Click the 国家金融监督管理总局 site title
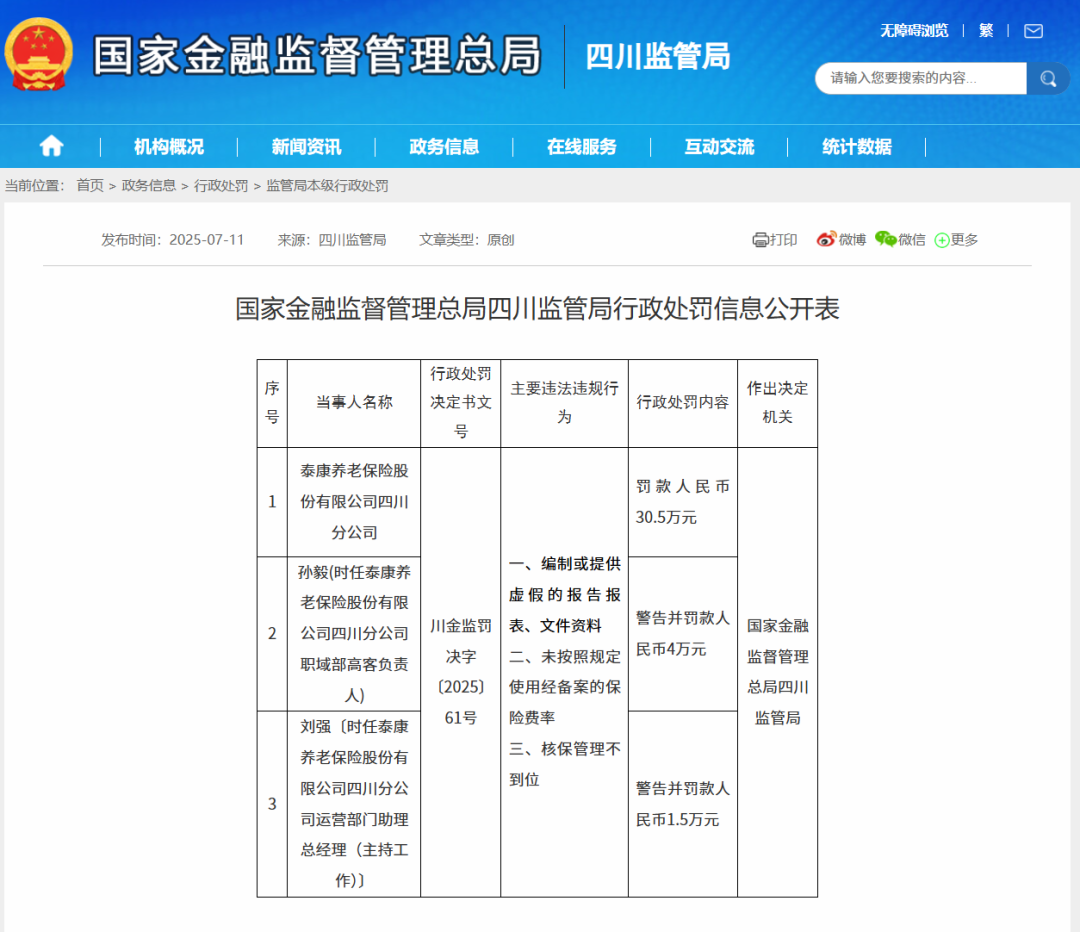1080x932 pixels. click(318, 55)
